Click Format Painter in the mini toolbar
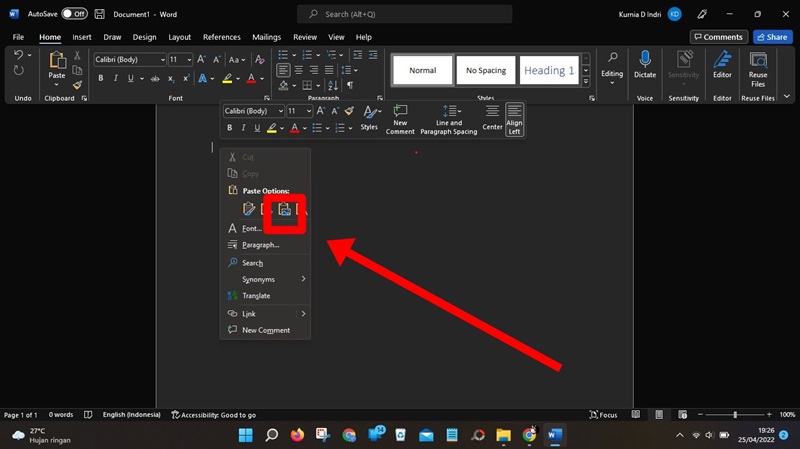800x449 pixels. tap(349, 111)
